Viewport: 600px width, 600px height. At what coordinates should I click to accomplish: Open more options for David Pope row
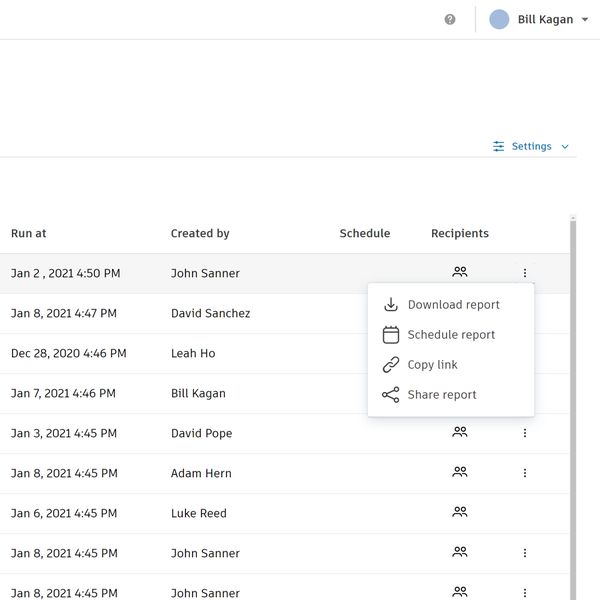(525, 433)
